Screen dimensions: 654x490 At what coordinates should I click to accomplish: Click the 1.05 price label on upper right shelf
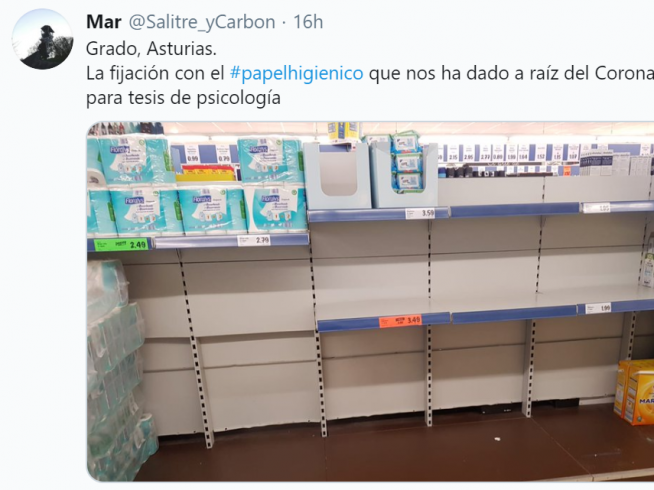click(x=596, y=208)
